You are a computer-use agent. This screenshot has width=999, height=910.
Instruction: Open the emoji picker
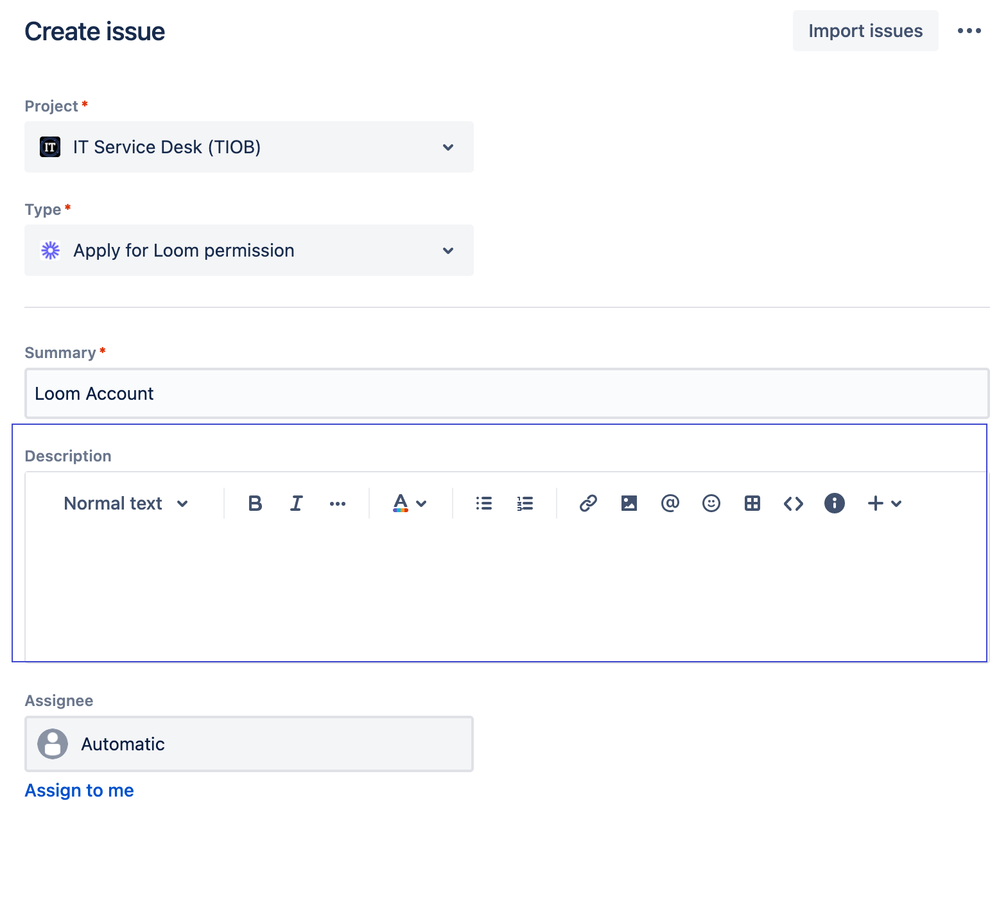(711, 503)
